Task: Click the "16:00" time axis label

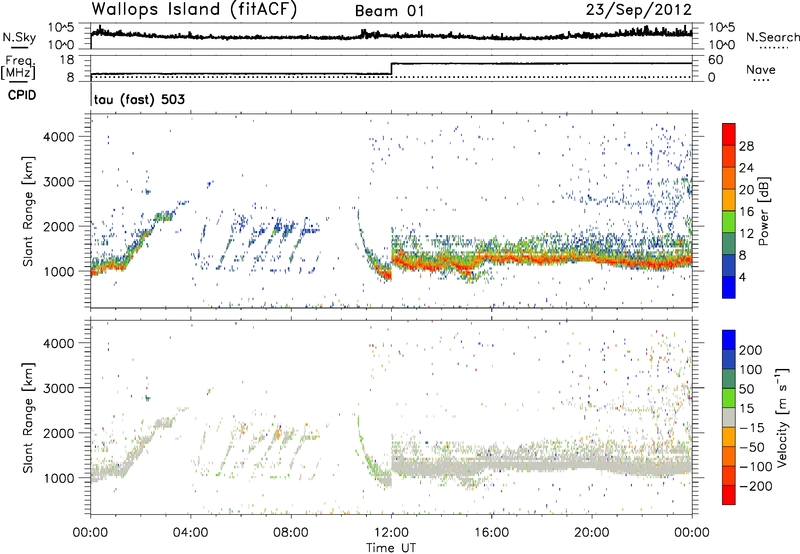Action: [x=492, y=533]
